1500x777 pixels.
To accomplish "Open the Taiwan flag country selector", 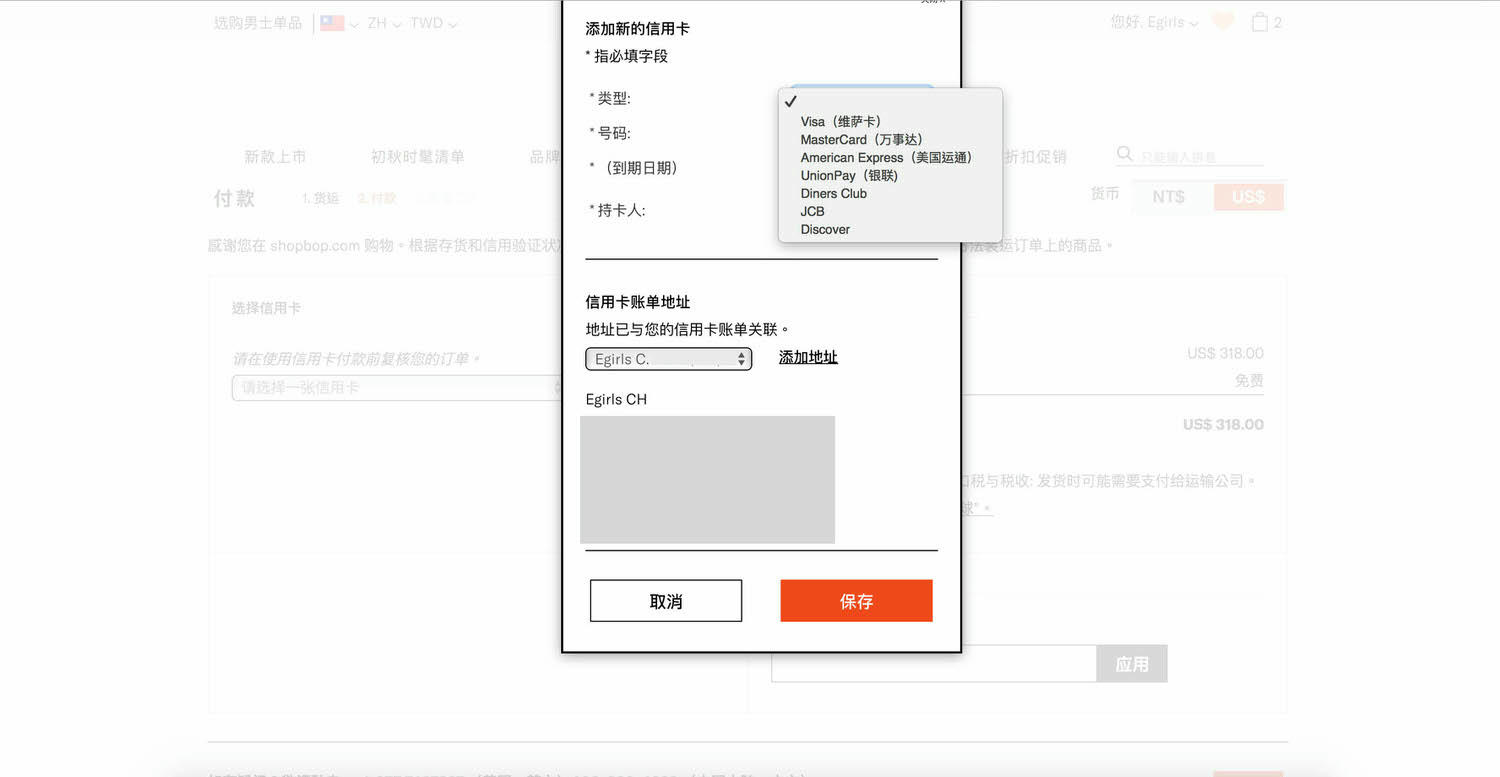I will tap(338, 23).
